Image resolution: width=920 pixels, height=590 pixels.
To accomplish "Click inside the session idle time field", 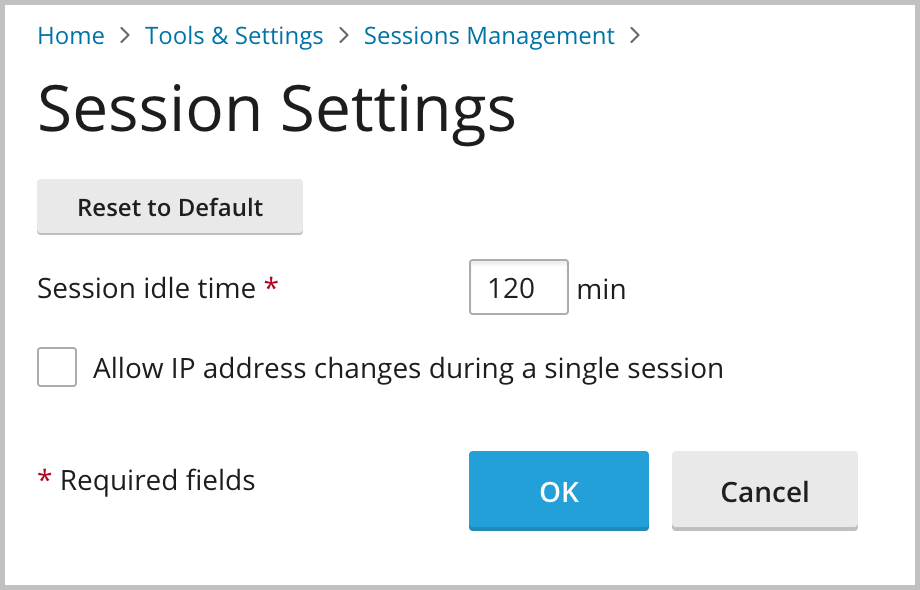I will (518, 287).
